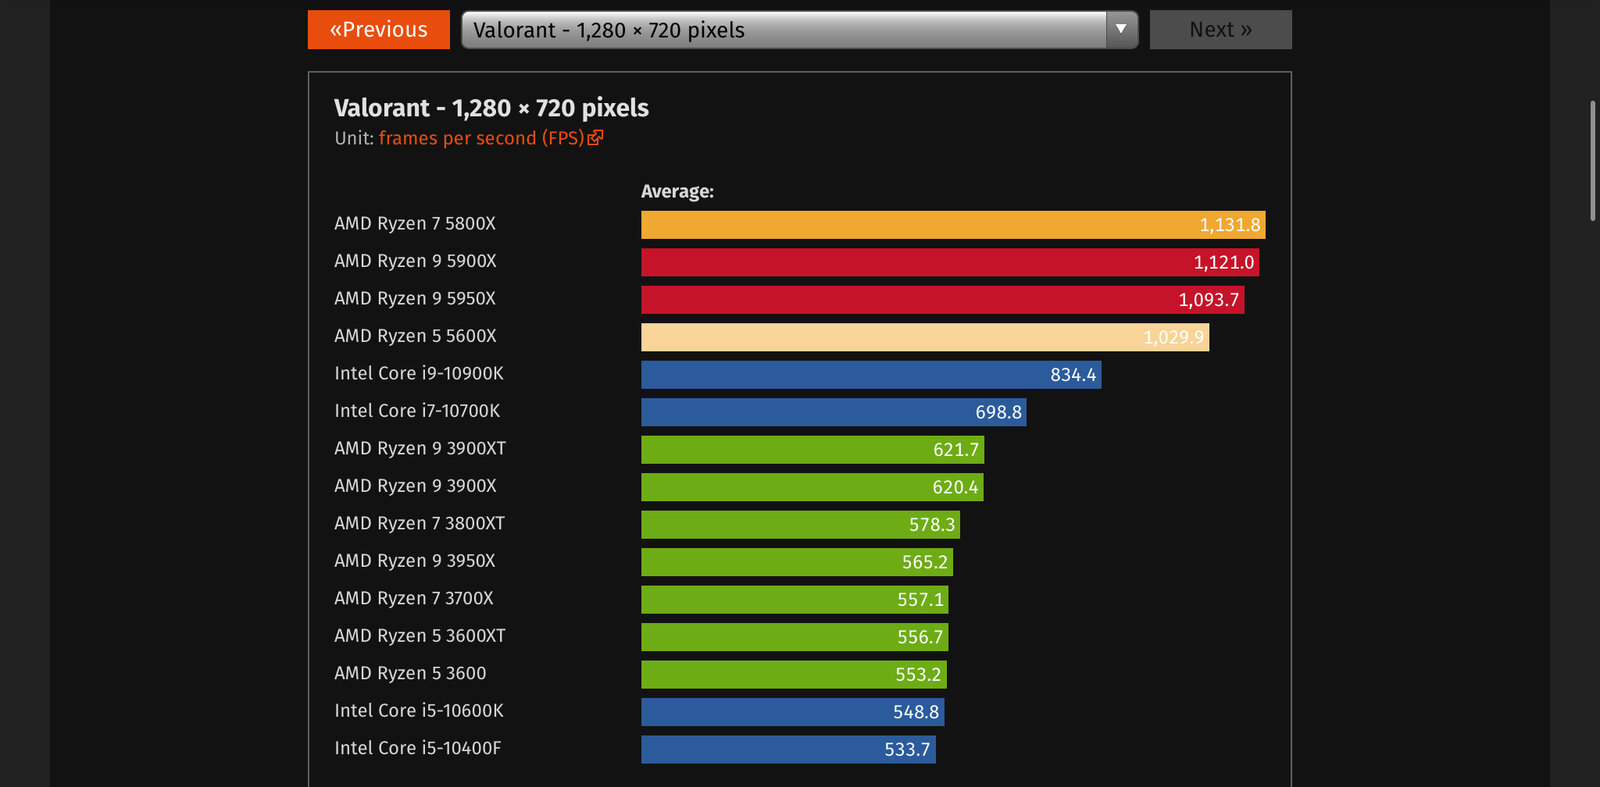1600x787 pixels.
Task: Click the 548.8 value on Core i5-10600K bar
Action: 916,713
